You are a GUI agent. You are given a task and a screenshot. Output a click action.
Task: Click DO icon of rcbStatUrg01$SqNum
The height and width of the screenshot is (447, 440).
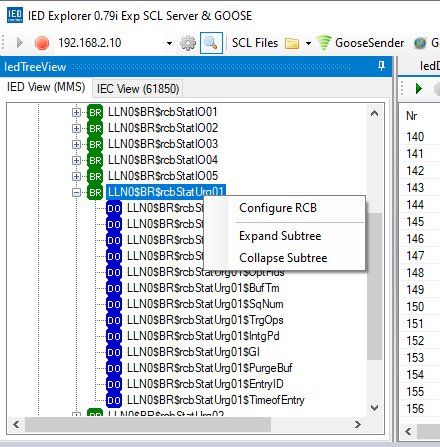[114, 304]
